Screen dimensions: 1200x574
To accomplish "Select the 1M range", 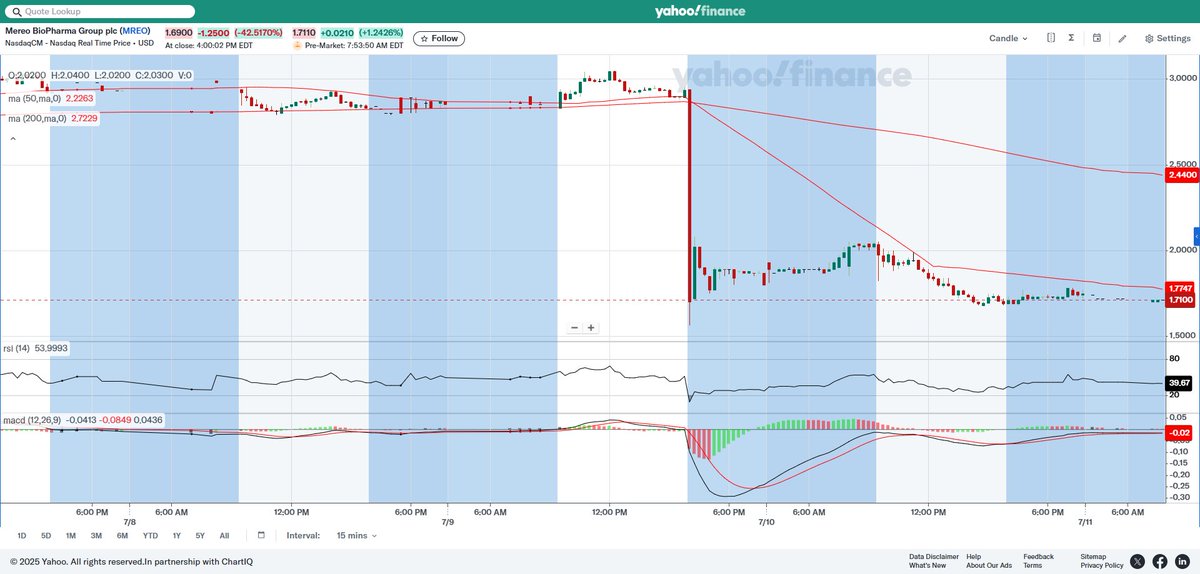I will 71,536.
